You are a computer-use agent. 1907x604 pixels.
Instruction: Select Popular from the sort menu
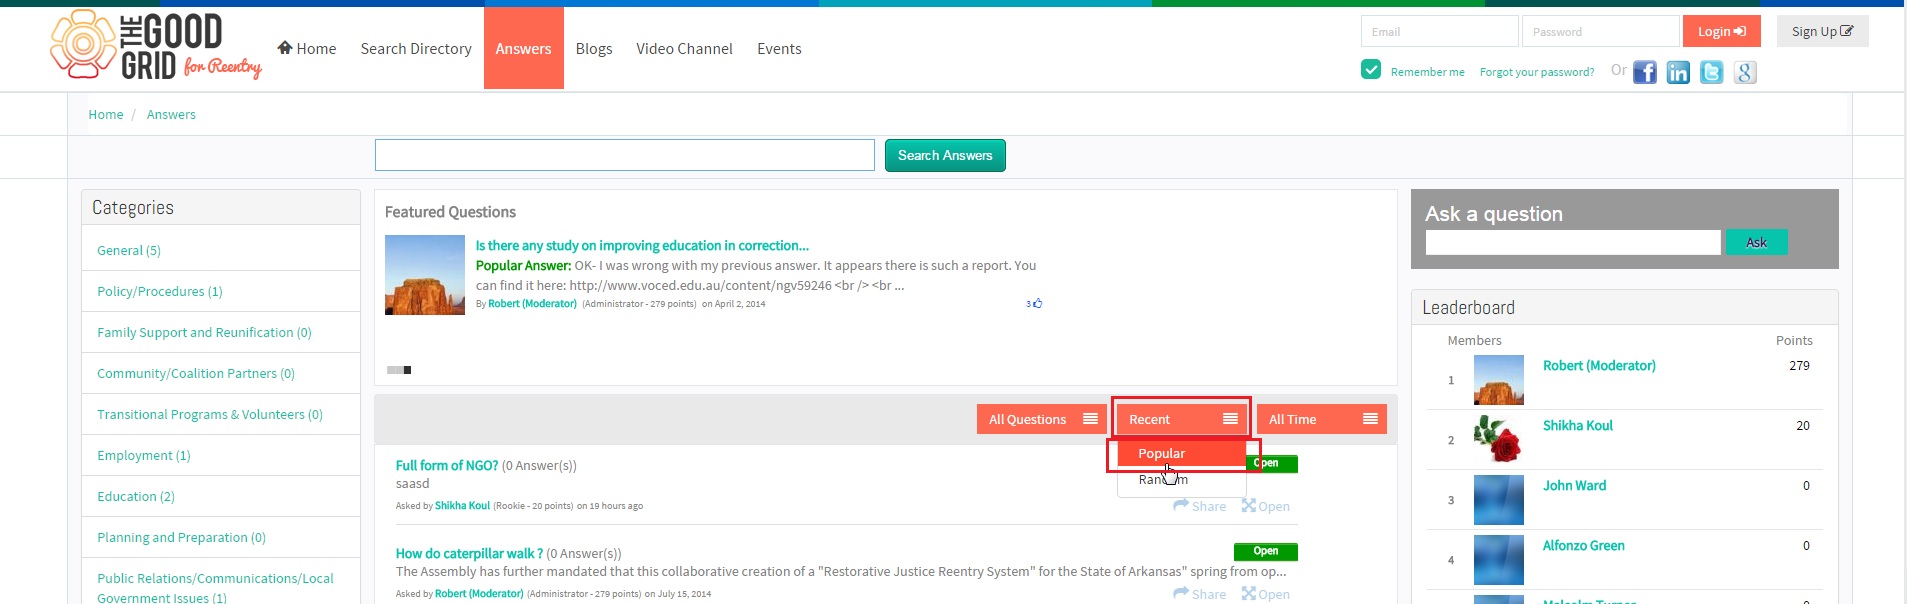(x=1182, y=454)
